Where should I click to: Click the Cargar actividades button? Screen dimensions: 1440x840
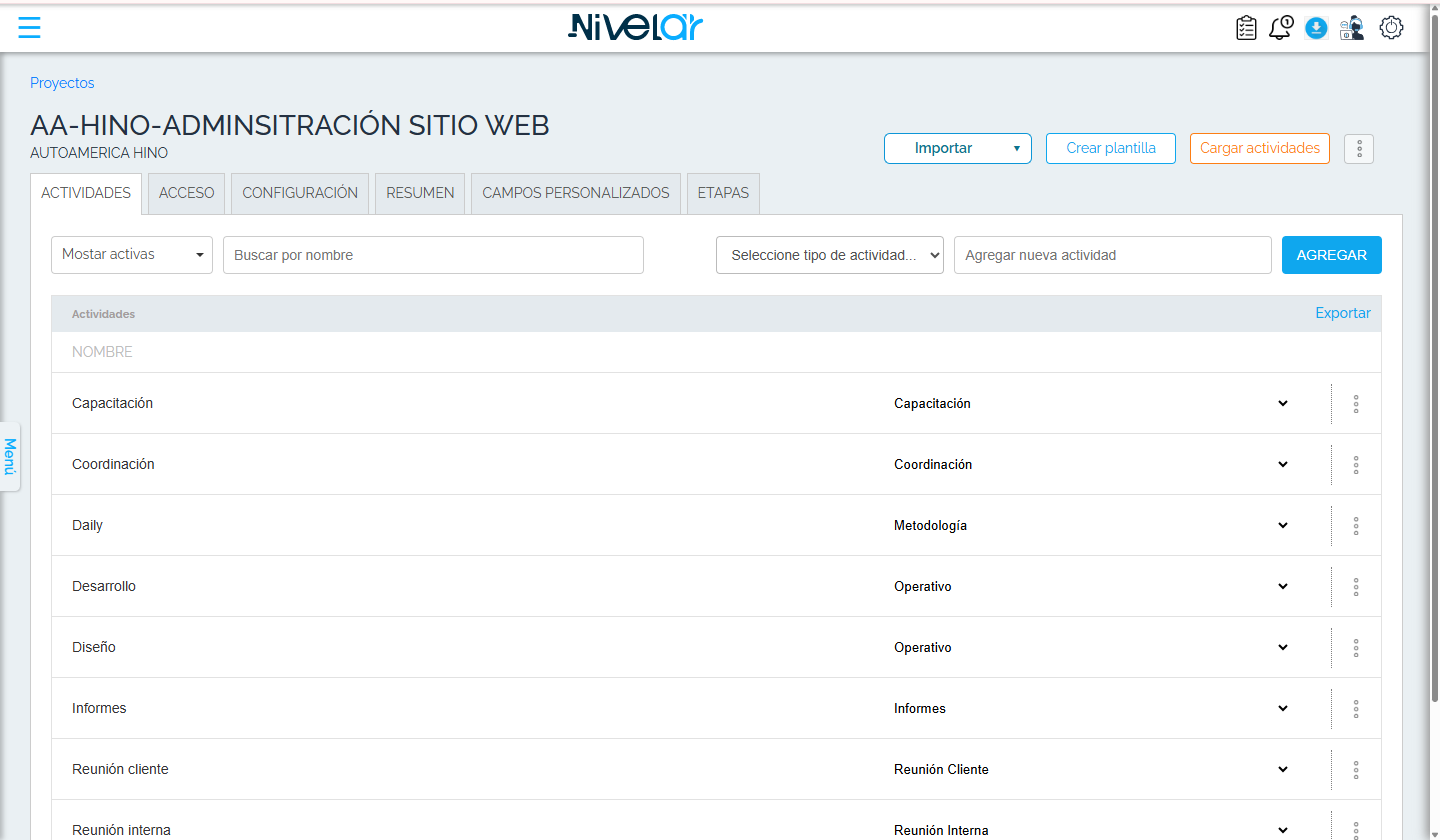click(1260, 148)
